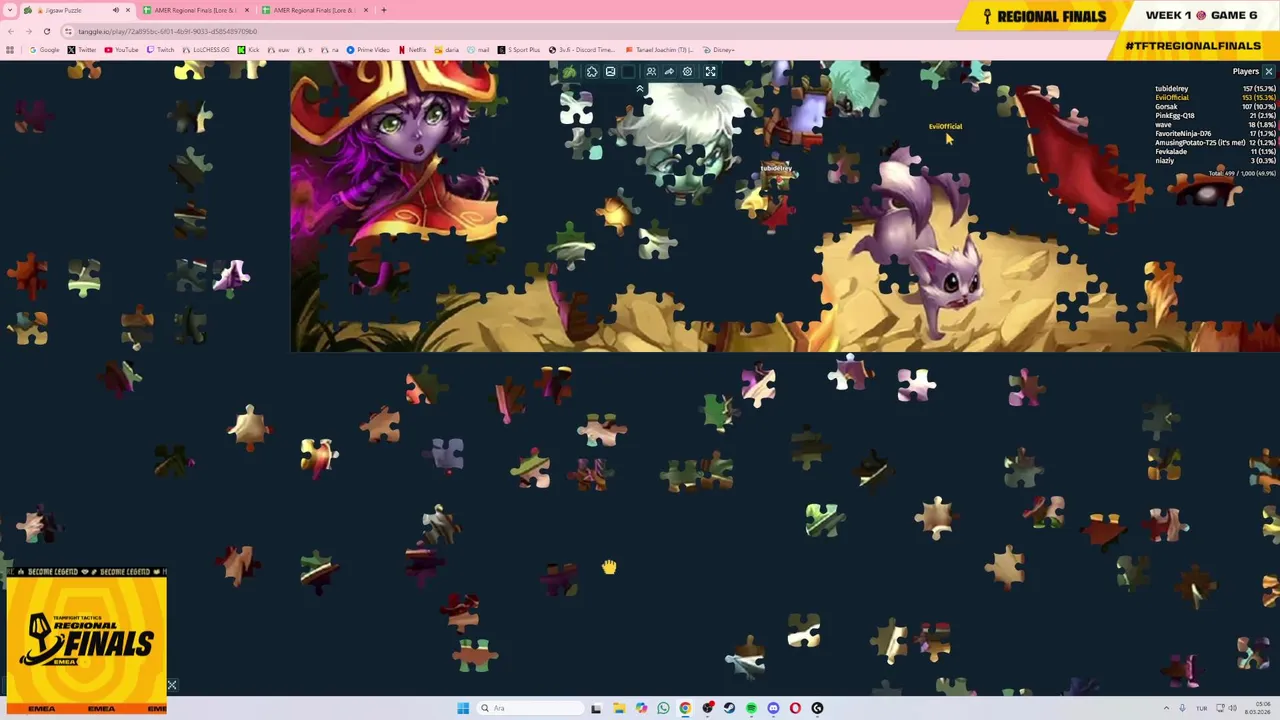Select player EvilOfficial in the list

(x=1215, y=98)
